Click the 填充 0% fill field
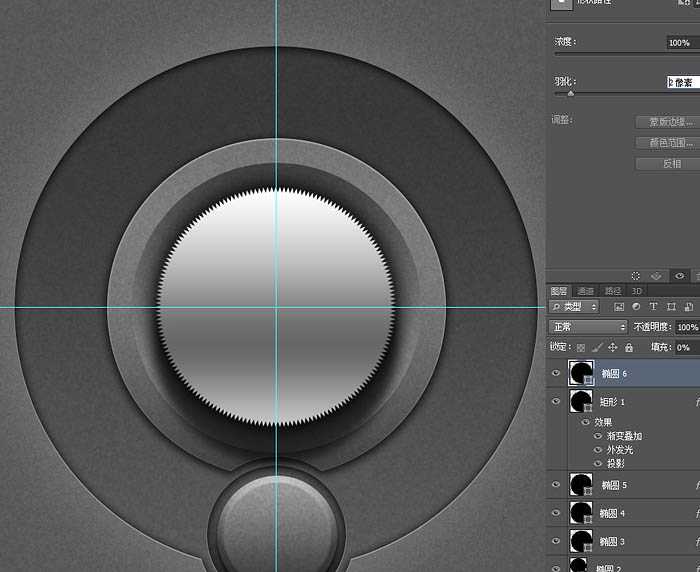The image size is (700, 572). (x=688, y=347)
